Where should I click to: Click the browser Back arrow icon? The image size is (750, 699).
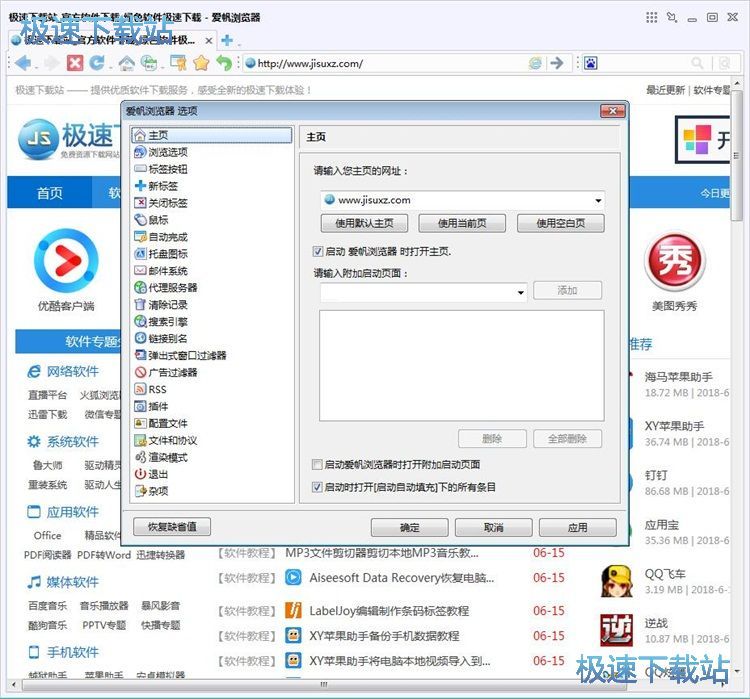pos(23,63)
